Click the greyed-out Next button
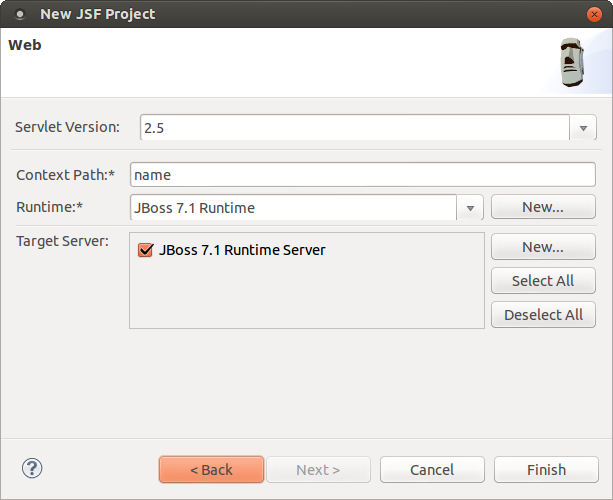 [x=318, y=470]
